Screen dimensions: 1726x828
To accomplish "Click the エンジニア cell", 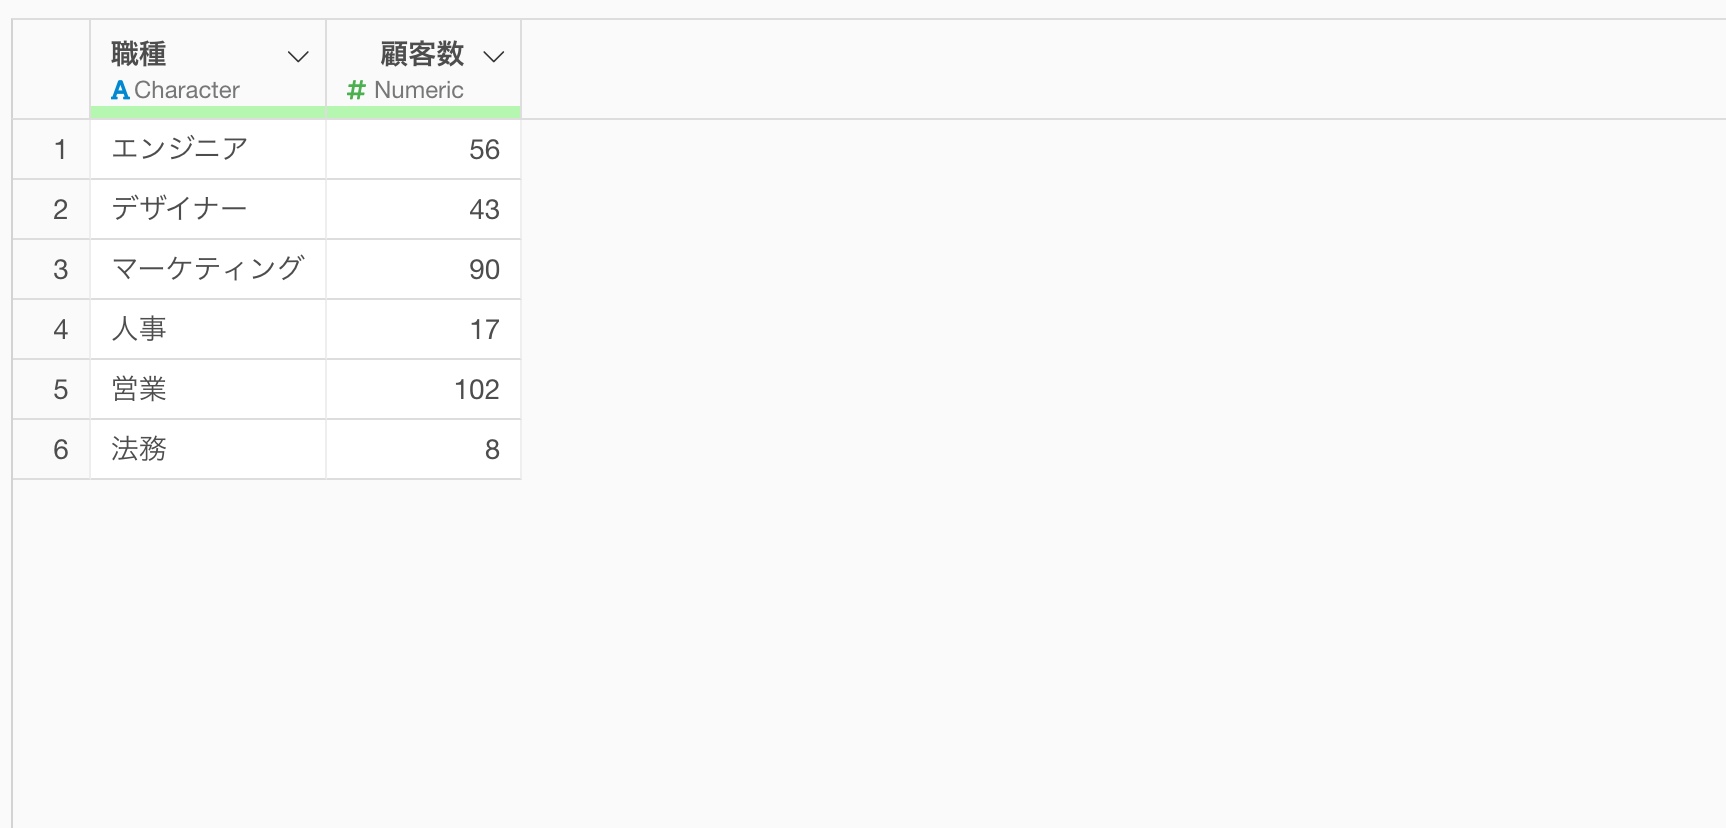I will (x=208, y=149).
